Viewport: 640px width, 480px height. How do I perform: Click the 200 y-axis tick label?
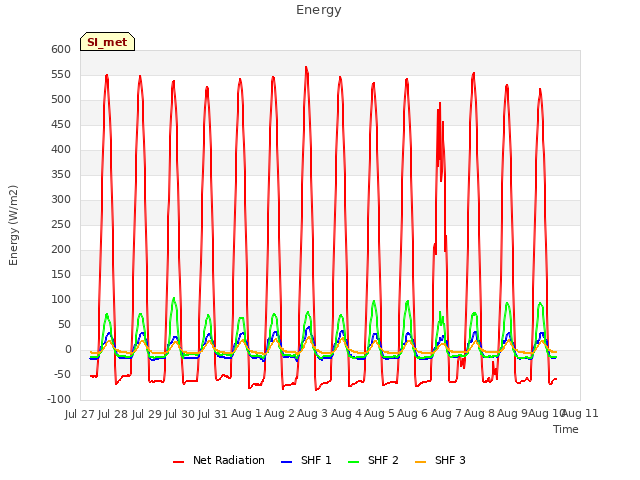tap(61, 250)
